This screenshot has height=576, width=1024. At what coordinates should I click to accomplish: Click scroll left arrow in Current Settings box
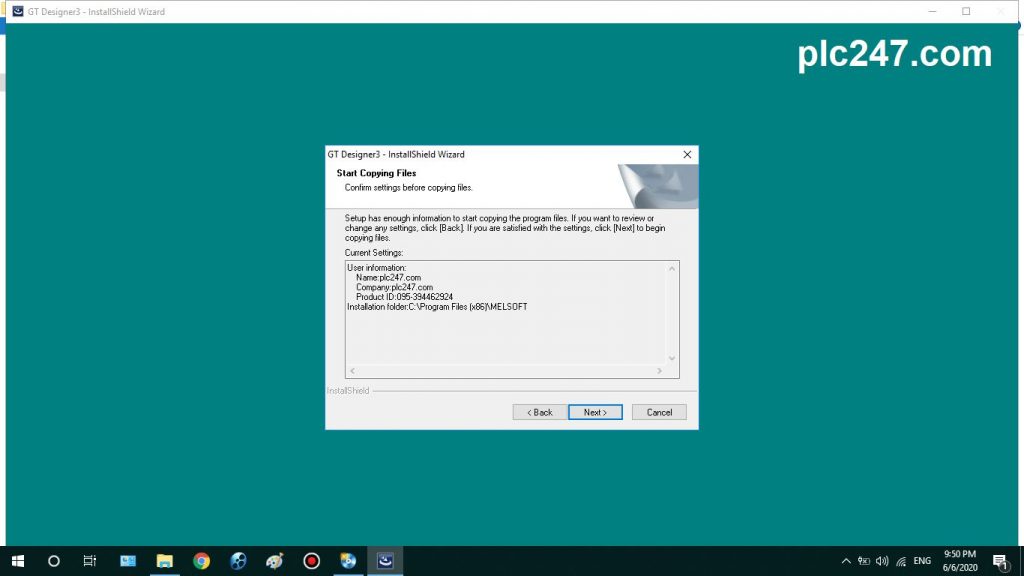[x=352, y=371]
